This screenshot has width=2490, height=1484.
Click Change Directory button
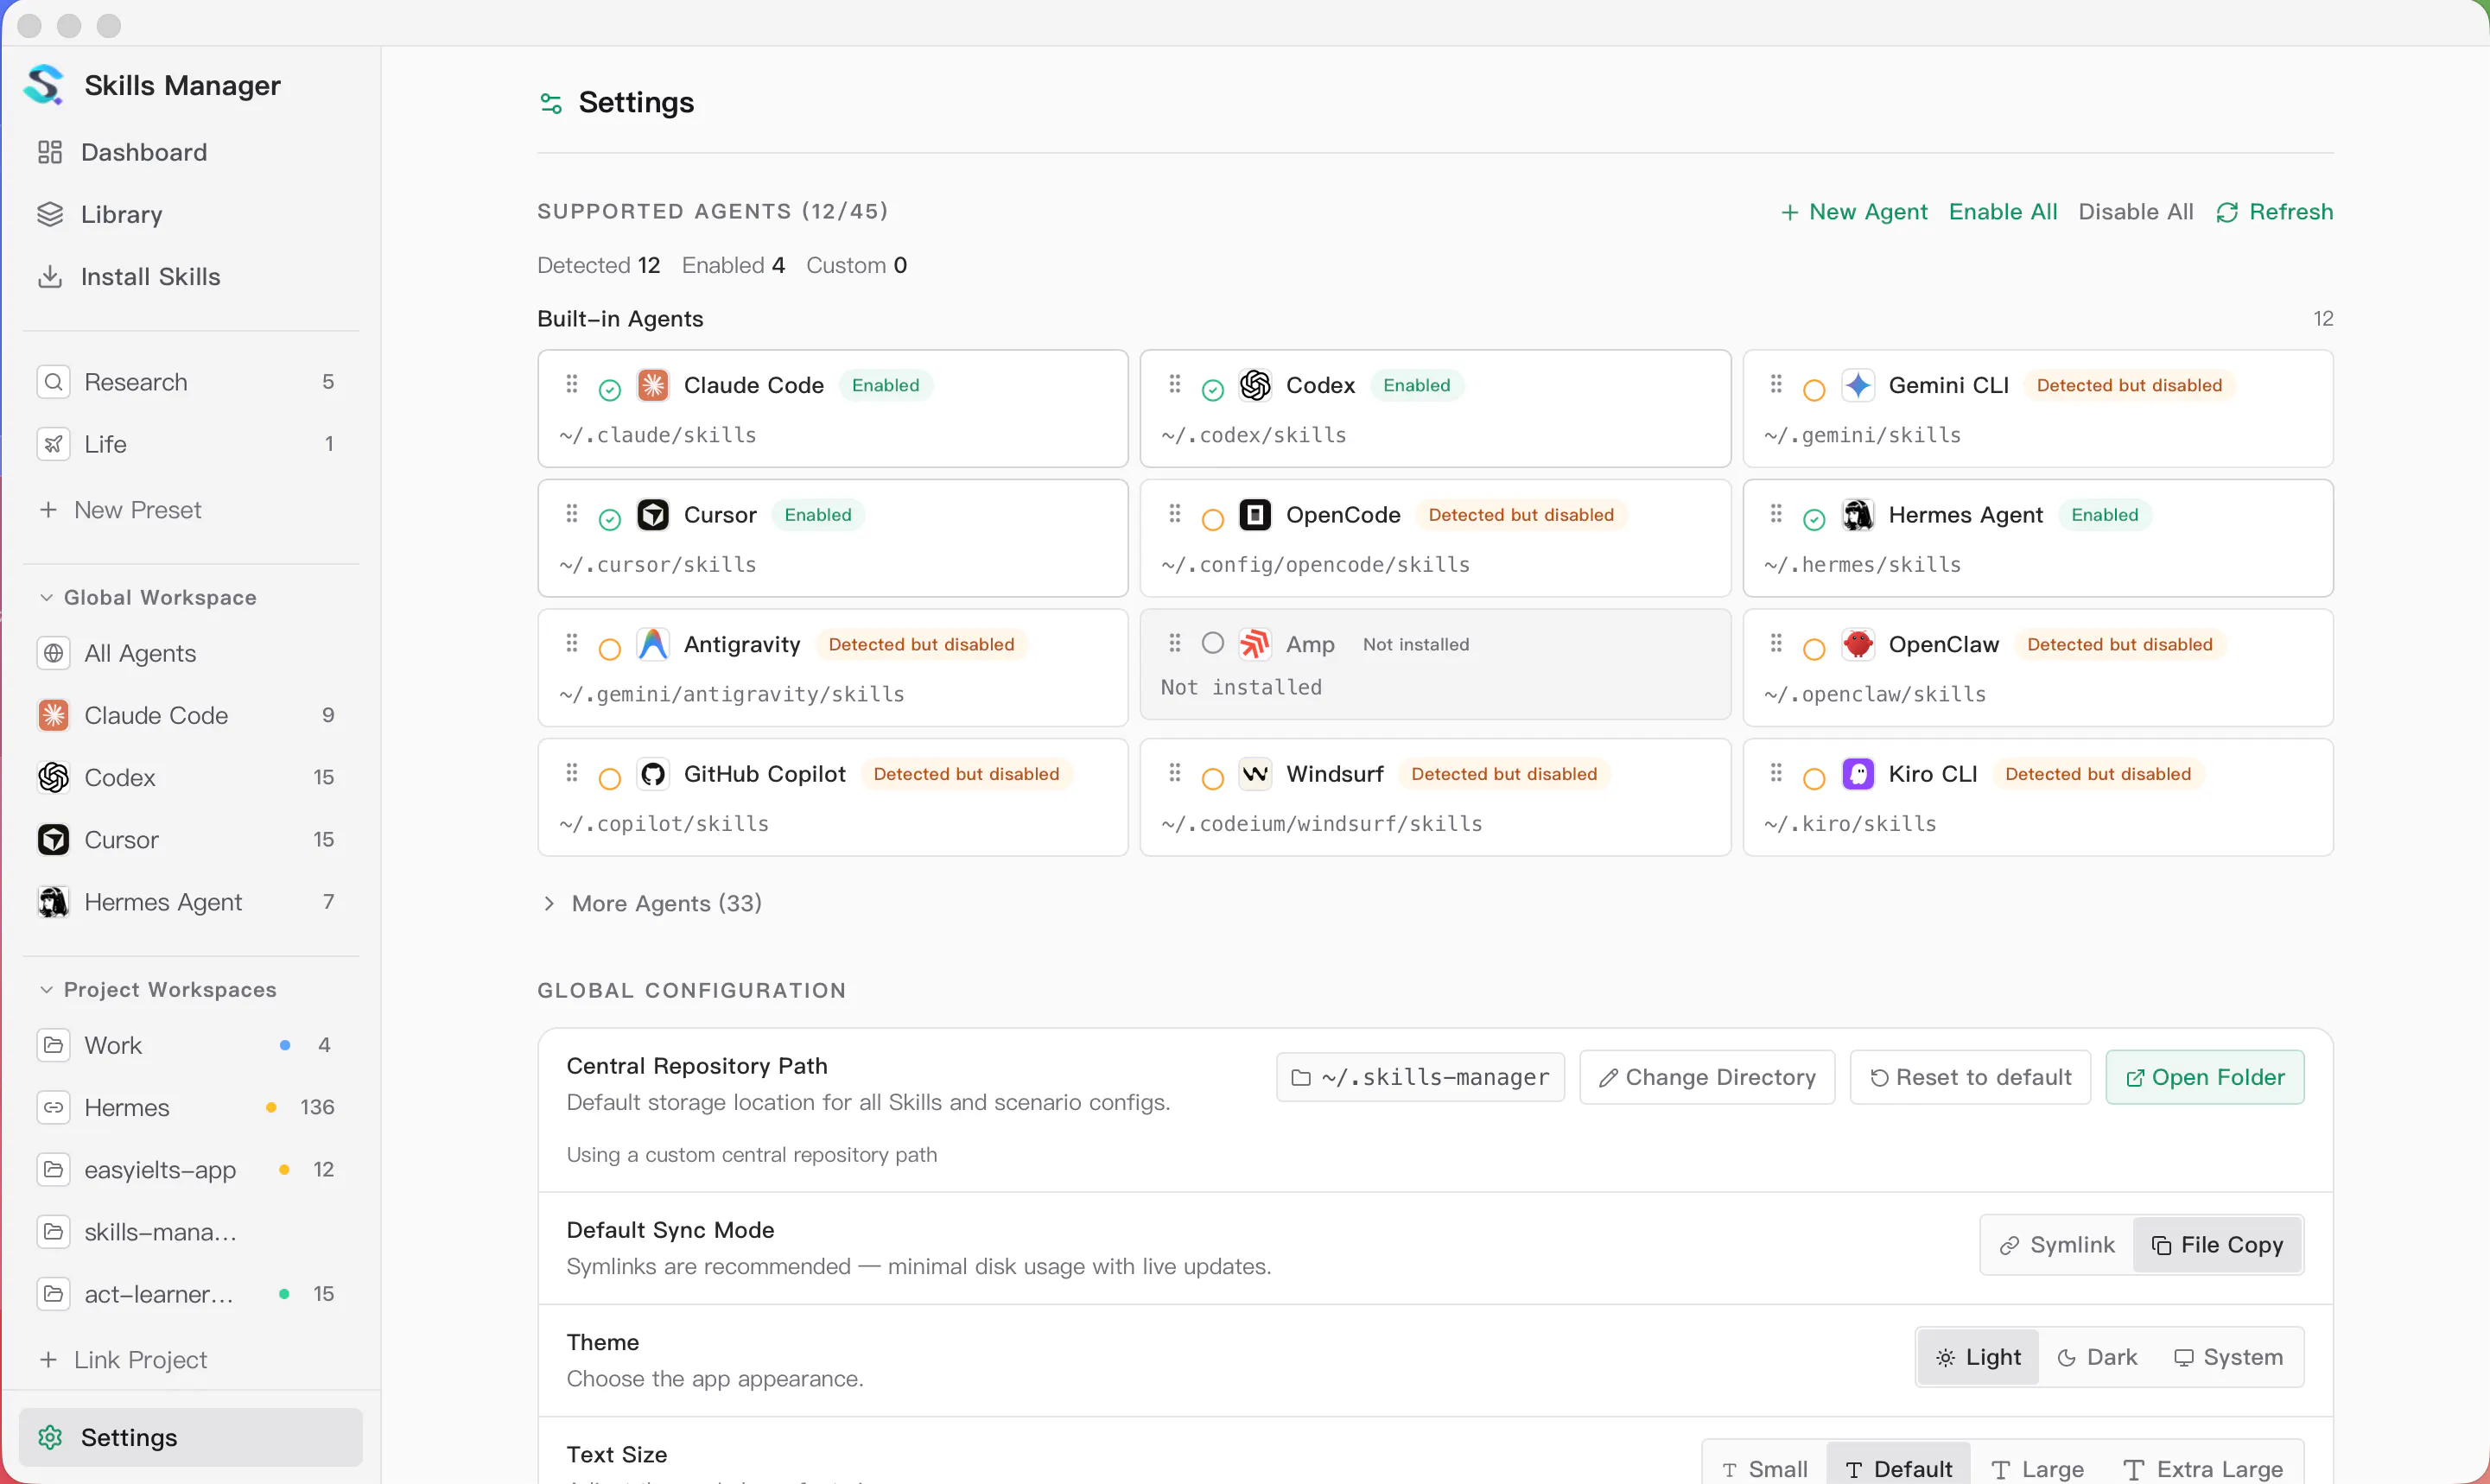pyautogui.click(x=1707, y=1077)
